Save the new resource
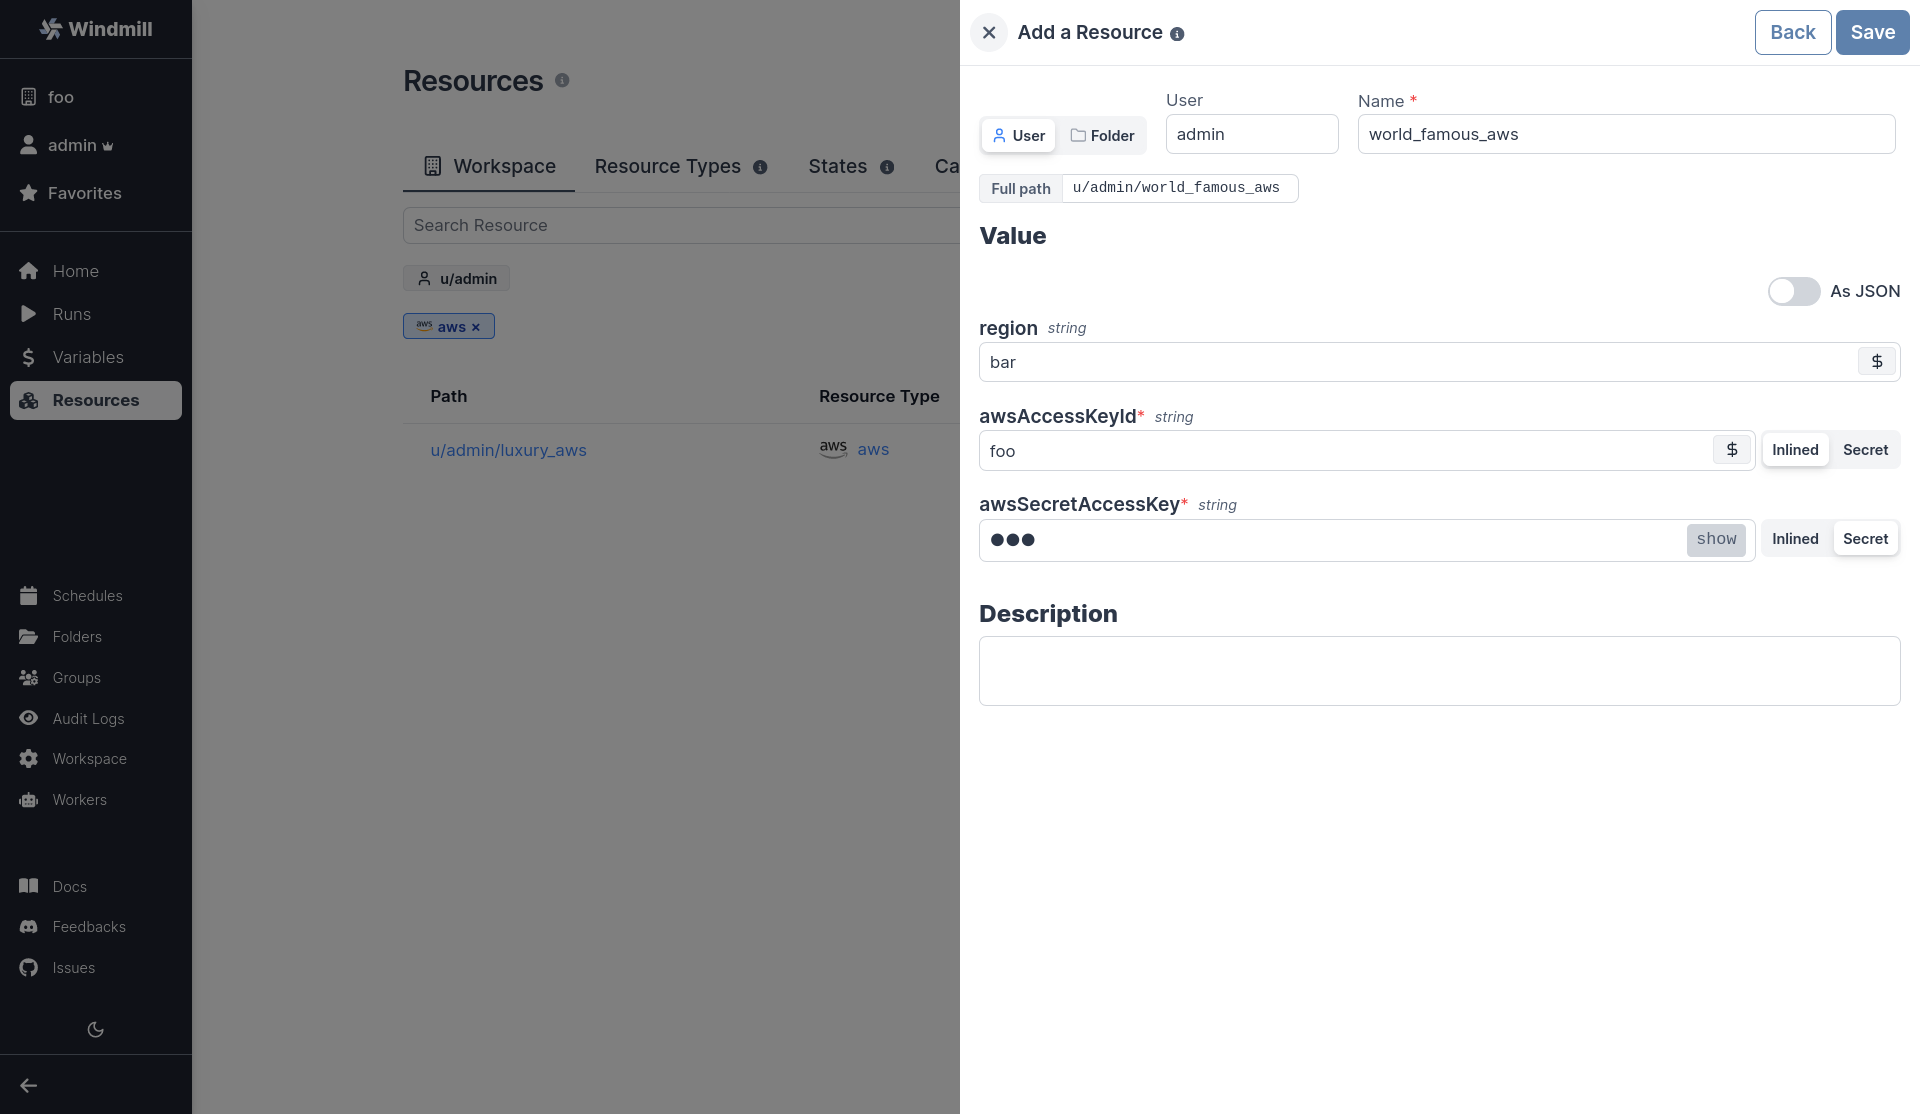 [x=1871, y=32]
